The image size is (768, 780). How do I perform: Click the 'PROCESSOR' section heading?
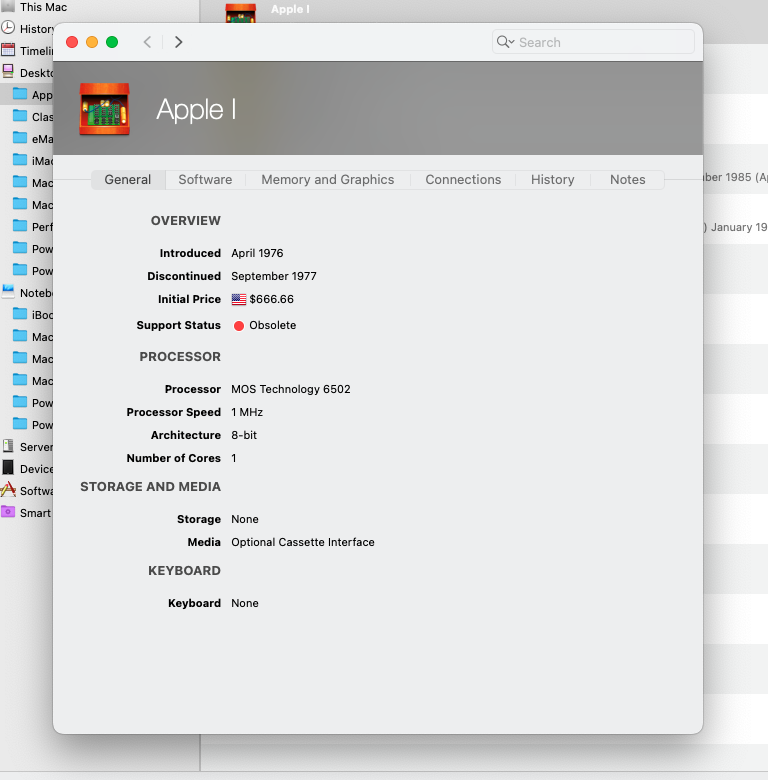[x=180, y=357]
